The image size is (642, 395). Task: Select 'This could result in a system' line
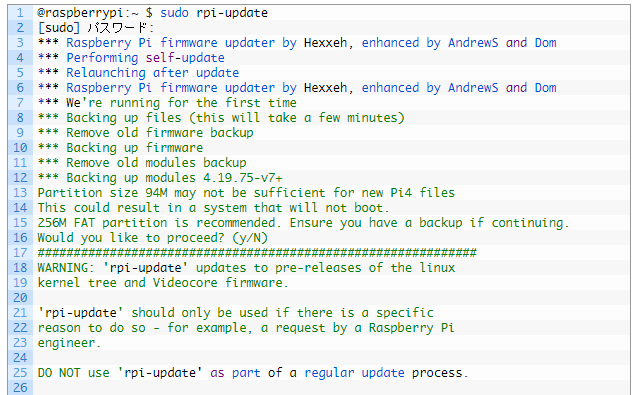(213, 208)
